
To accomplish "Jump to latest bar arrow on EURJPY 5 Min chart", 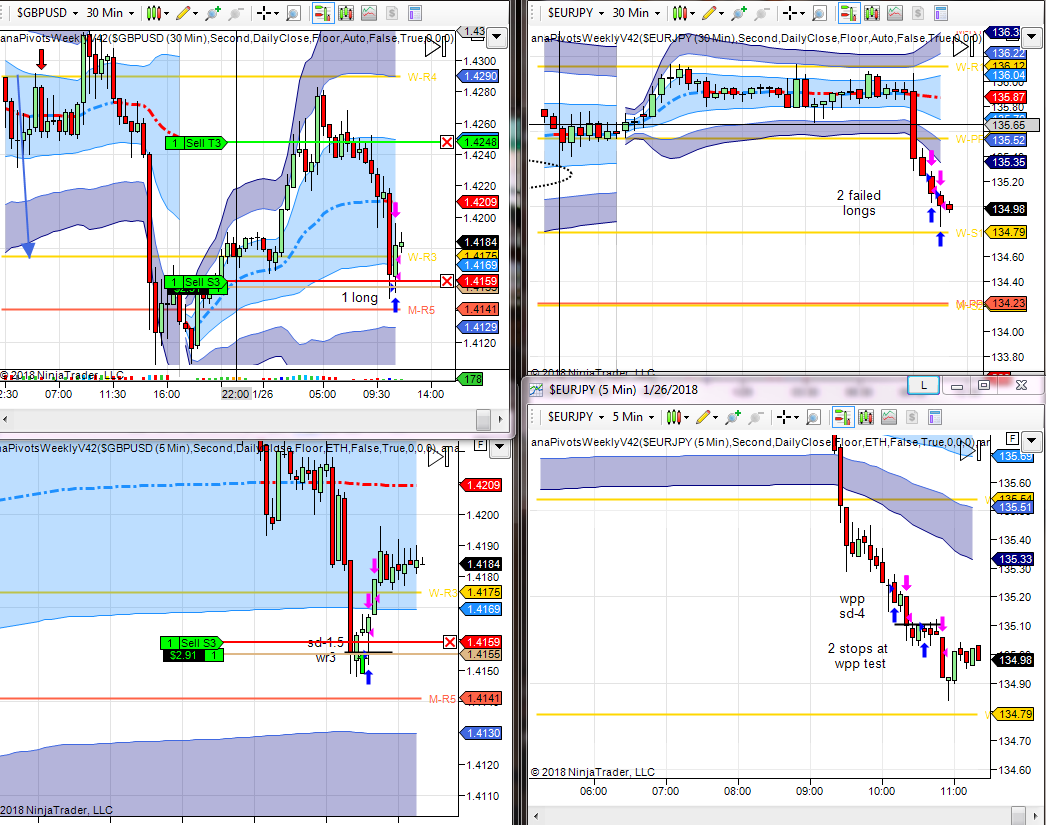I will (x=971, y=451).
